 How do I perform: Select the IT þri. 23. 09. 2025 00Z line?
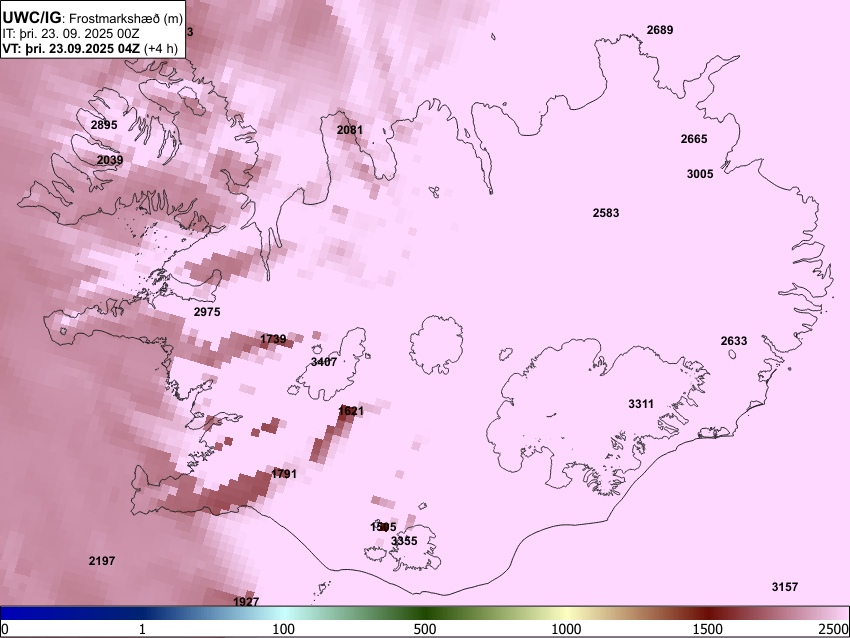(70, 34)
